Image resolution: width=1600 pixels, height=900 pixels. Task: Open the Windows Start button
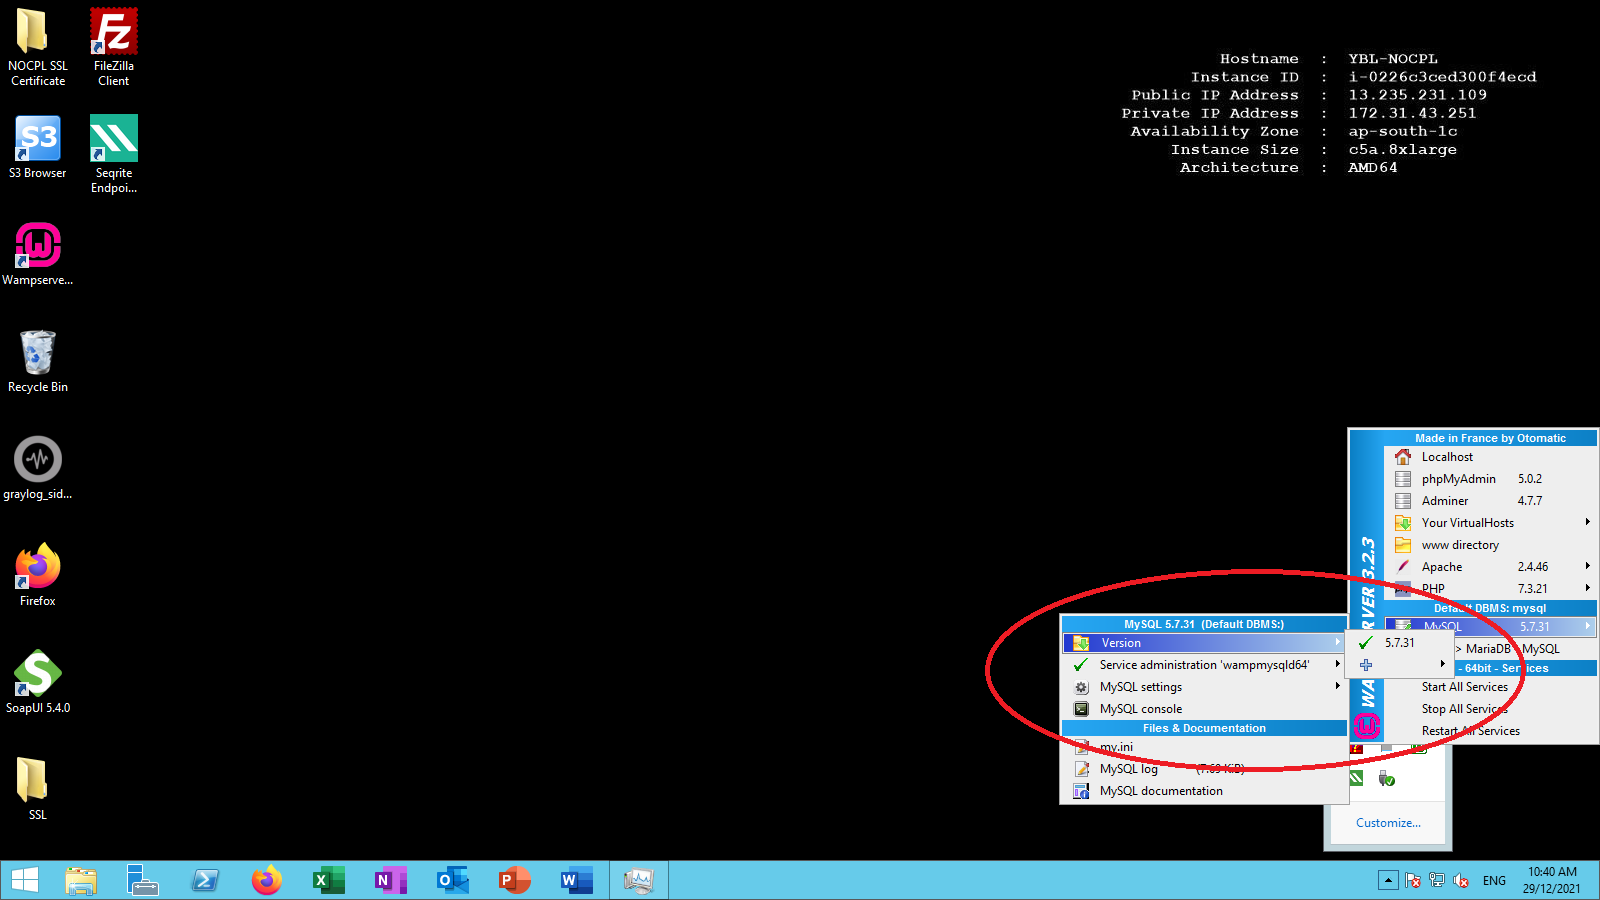25,880
